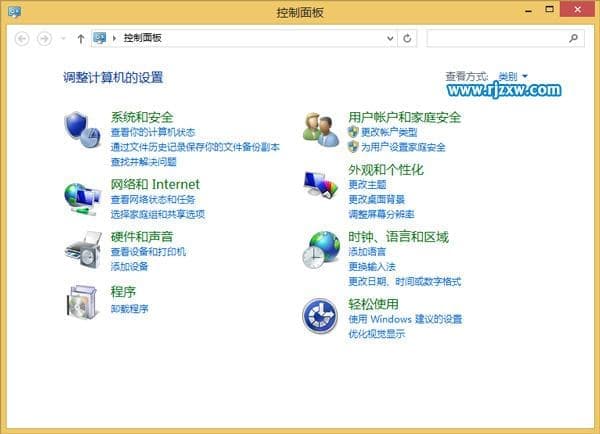Screen dimensions: 600x434
Task: Click 使用 Windows 建议的设置 link
Action: click(405, 319)
